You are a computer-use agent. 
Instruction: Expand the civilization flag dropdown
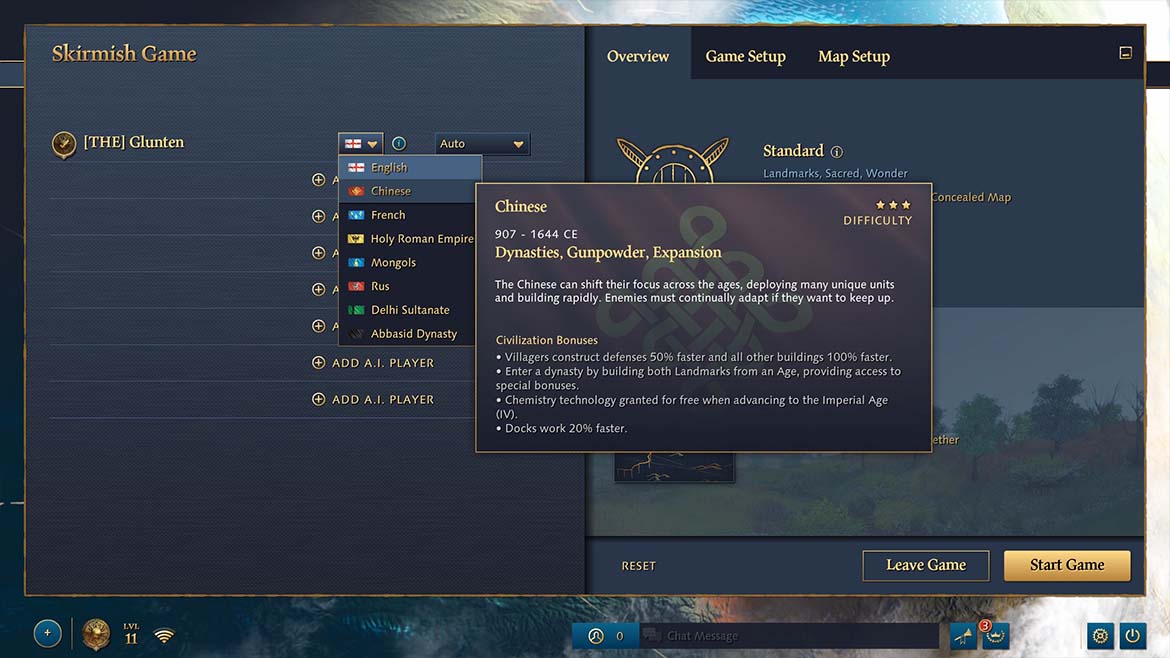(x=360, y=143)
